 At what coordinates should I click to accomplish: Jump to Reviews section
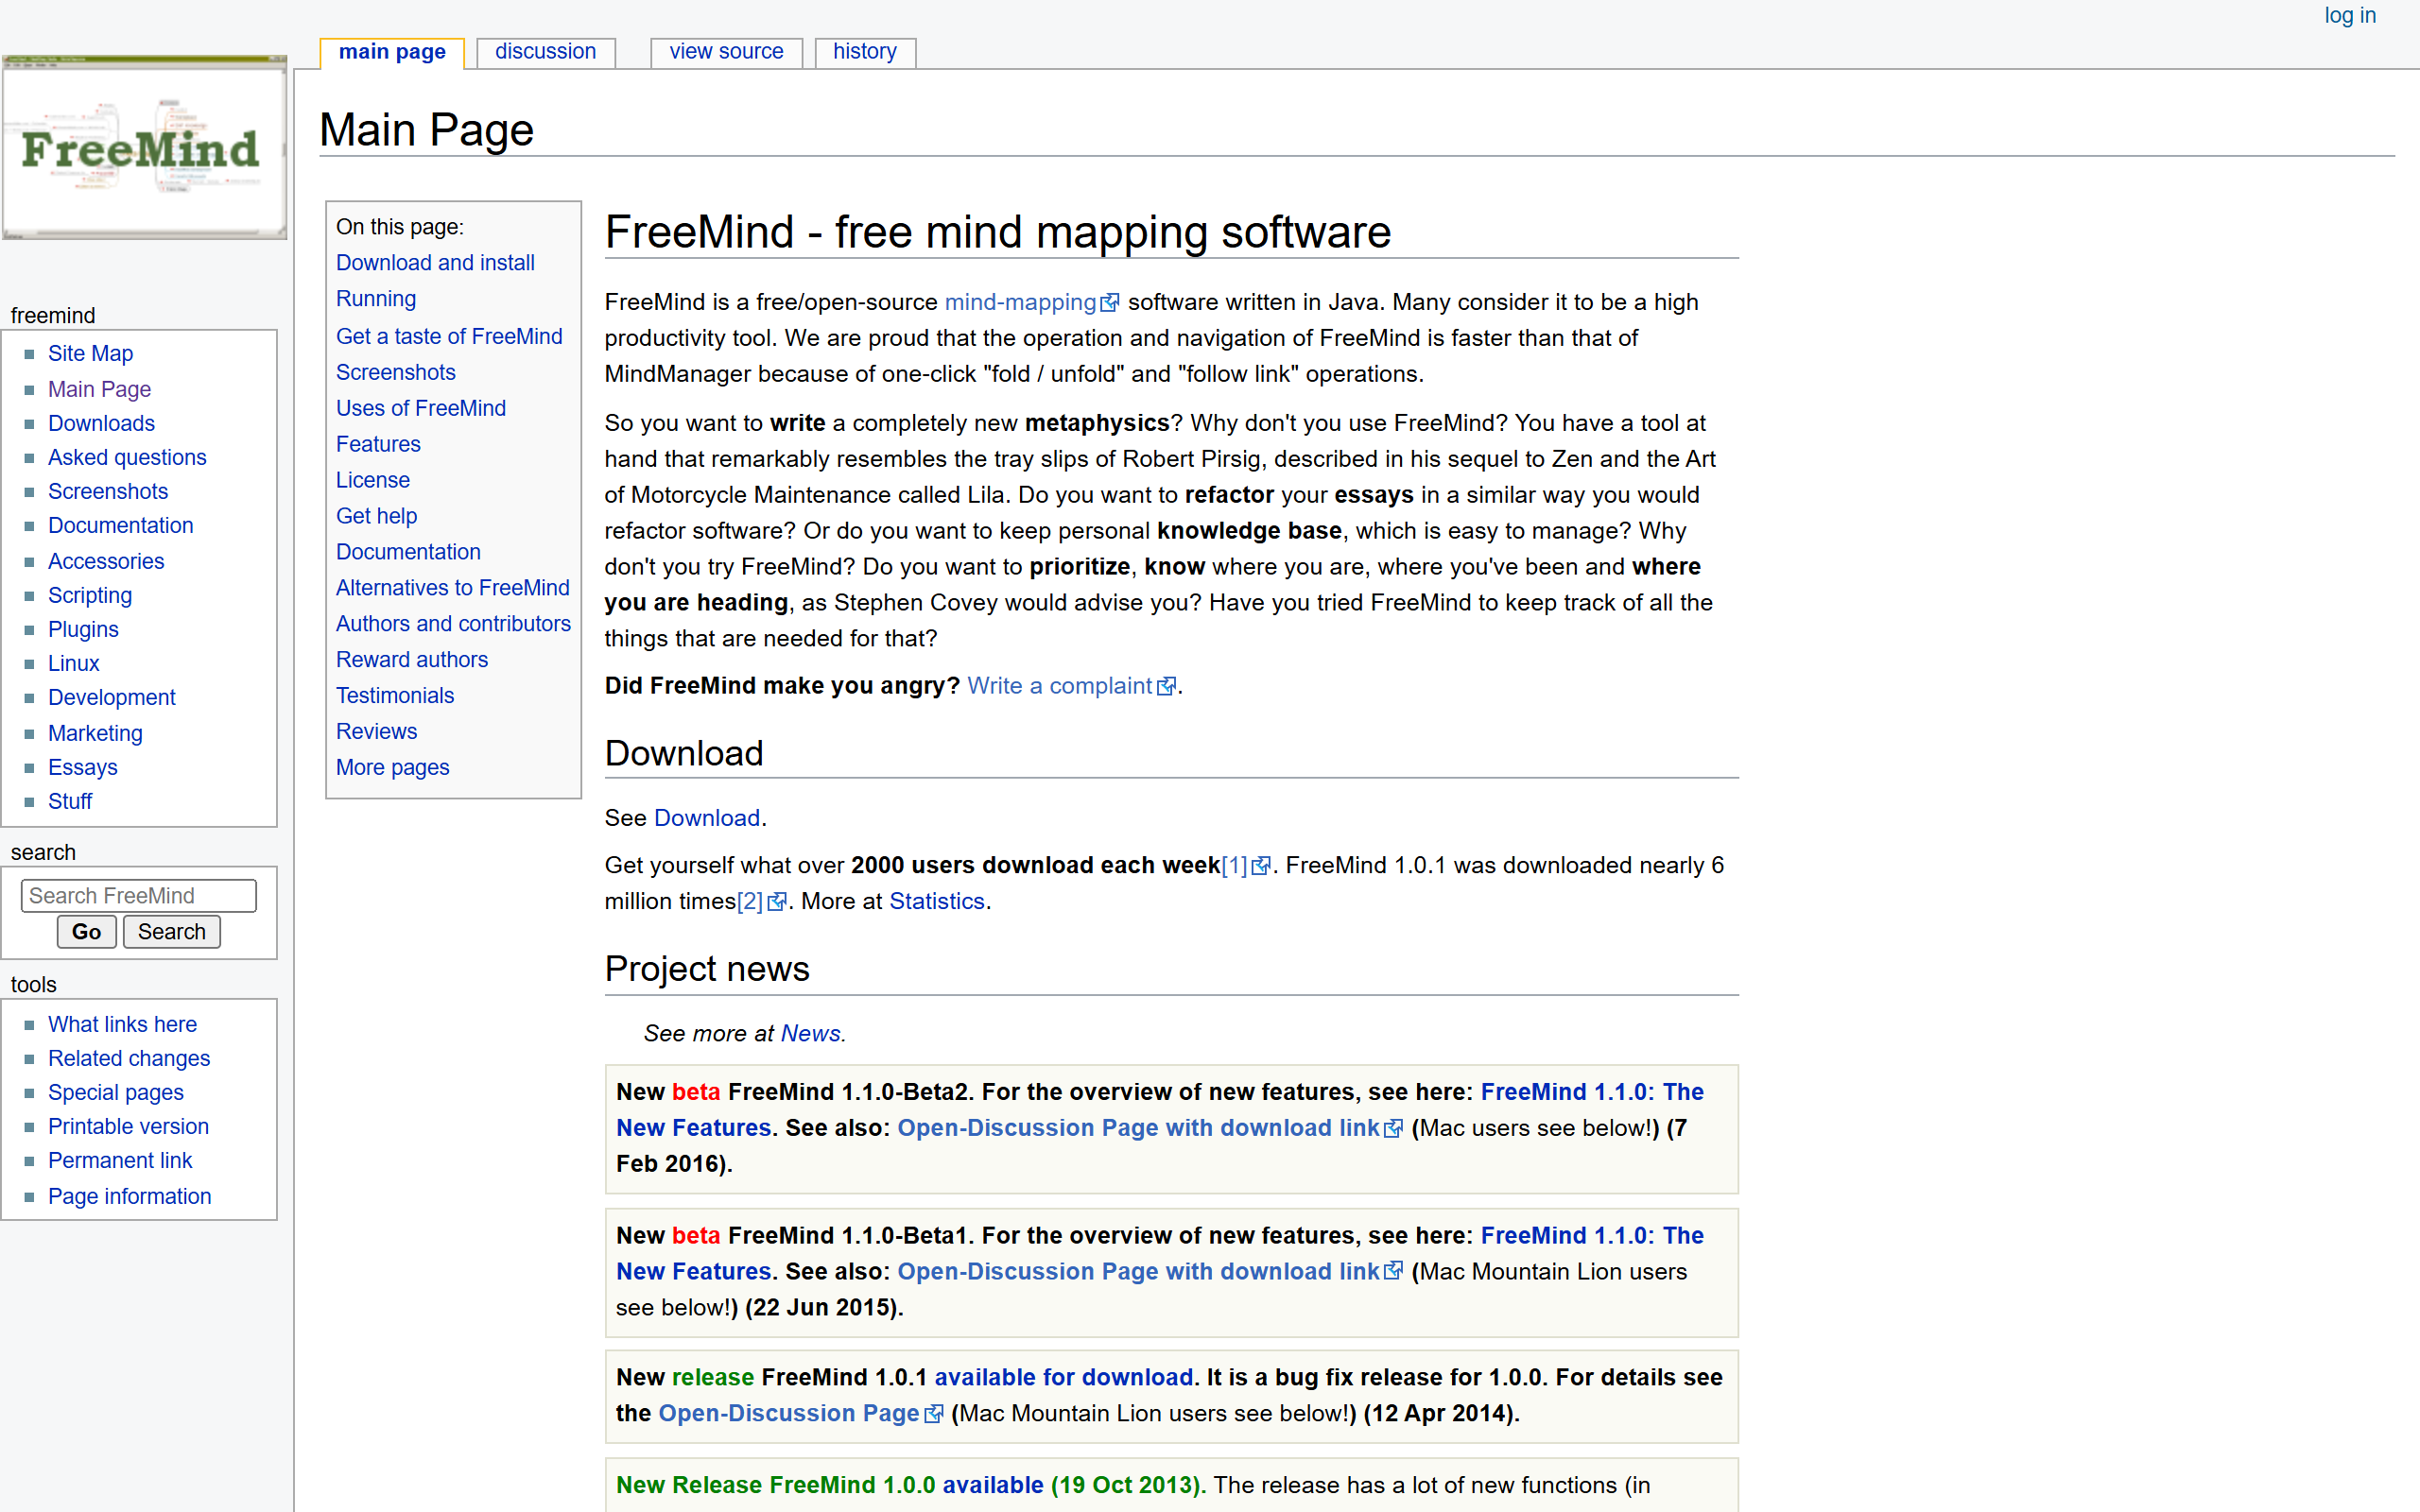click(376, 732)
